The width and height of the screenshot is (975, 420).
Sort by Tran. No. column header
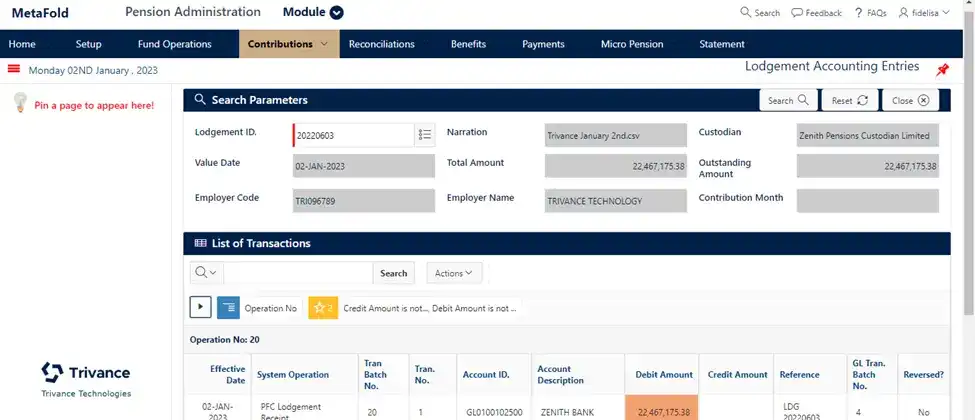(425, 375)
